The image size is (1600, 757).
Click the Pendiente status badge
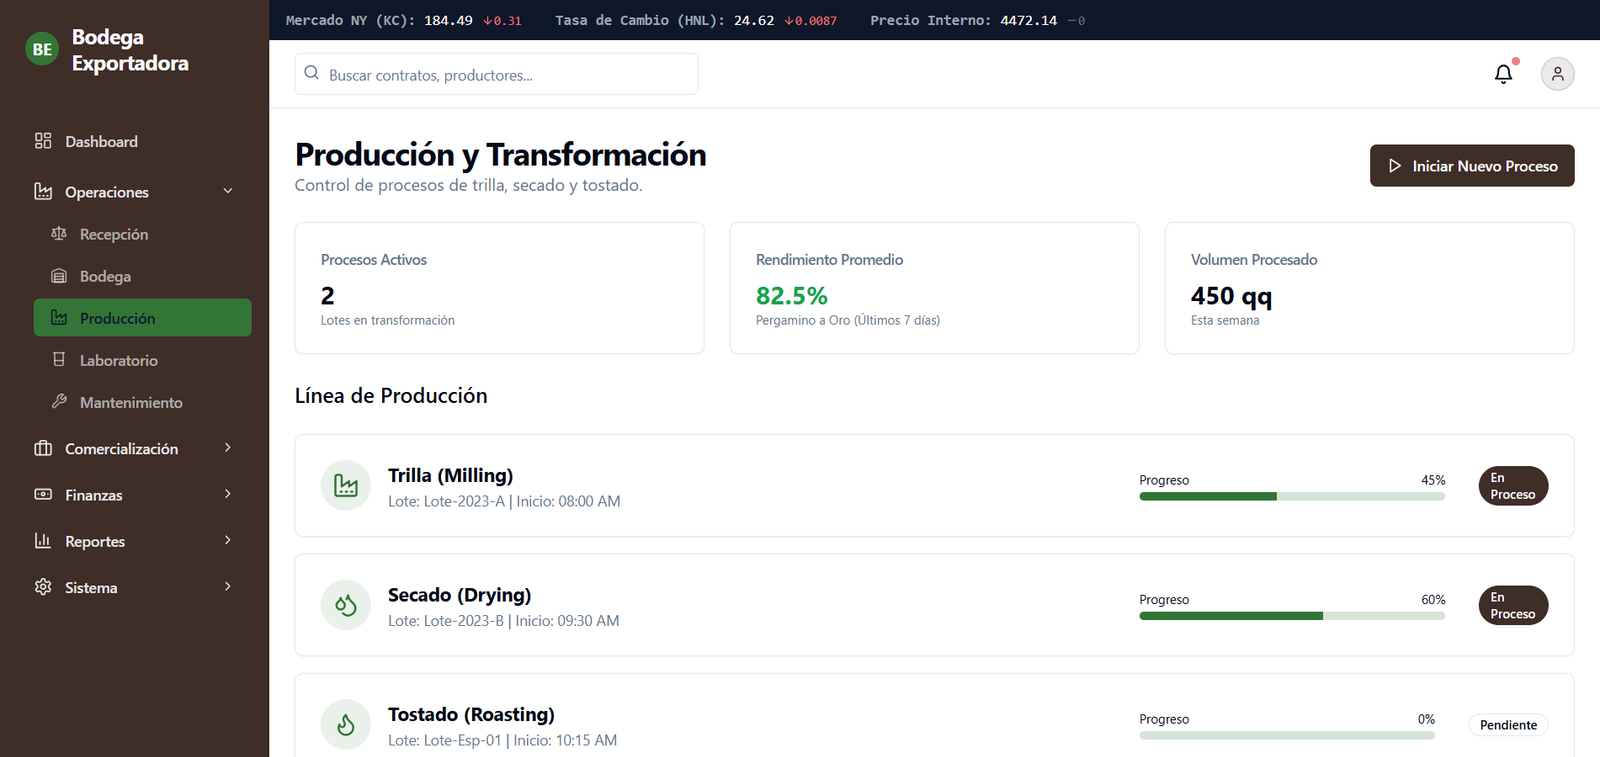coord(1508,725)
